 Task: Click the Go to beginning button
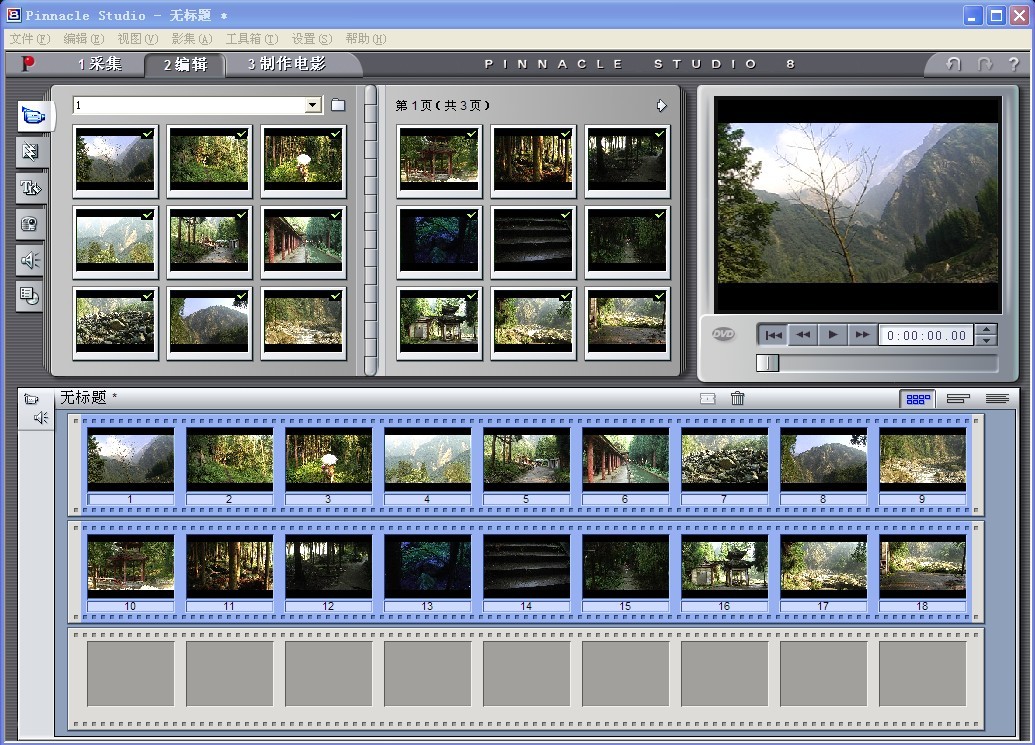point(772,335)
